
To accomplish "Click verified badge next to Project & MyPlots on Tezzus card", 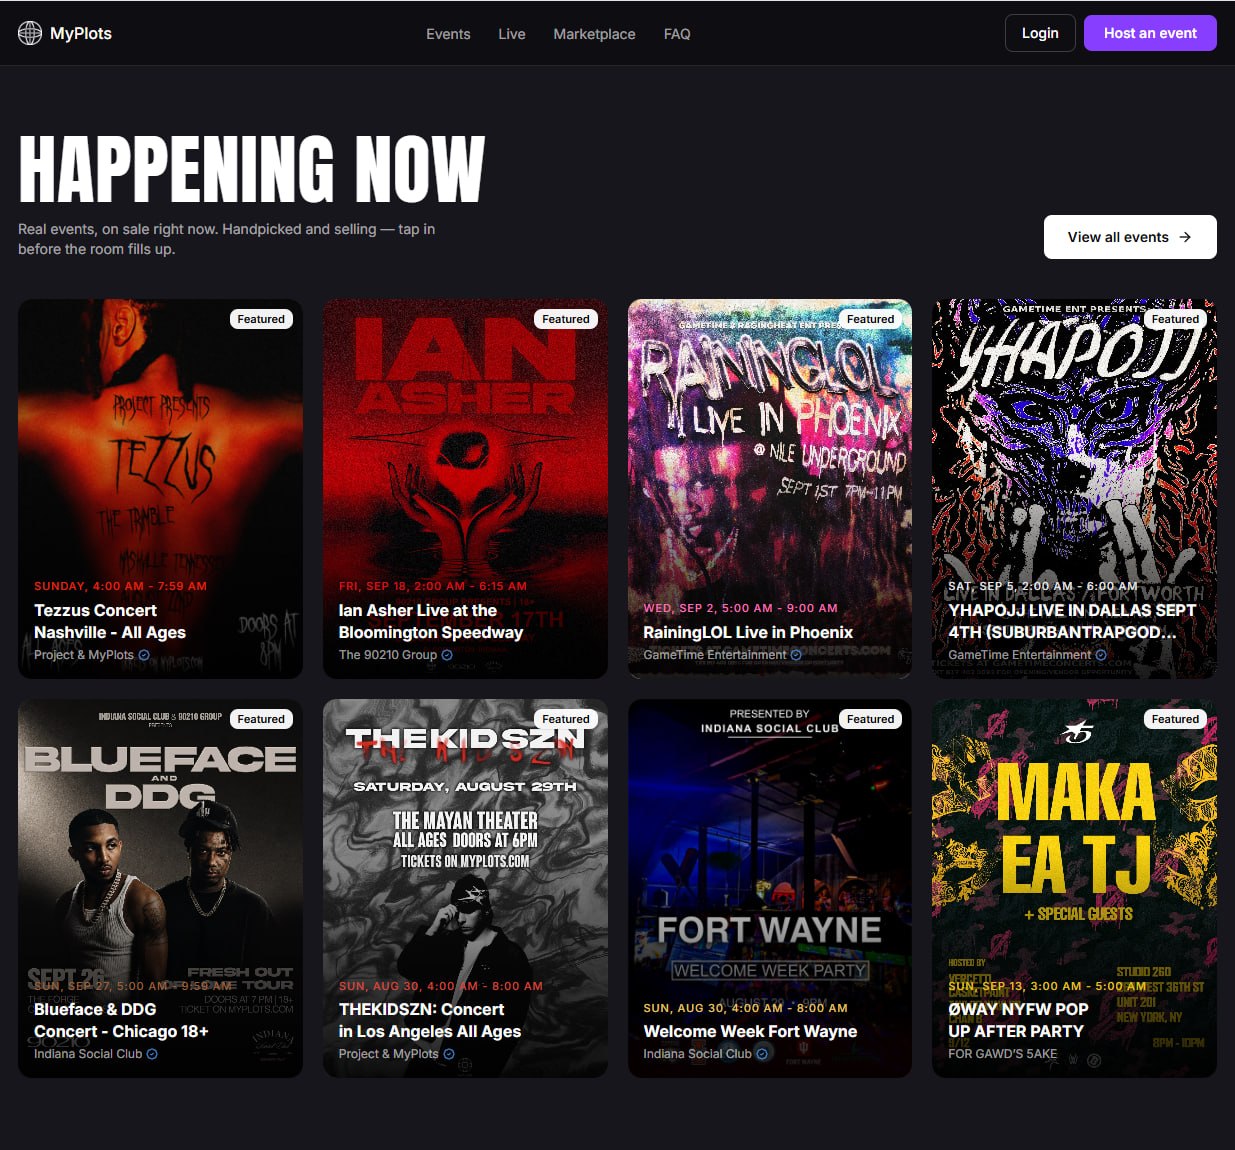I will (144, 655).
